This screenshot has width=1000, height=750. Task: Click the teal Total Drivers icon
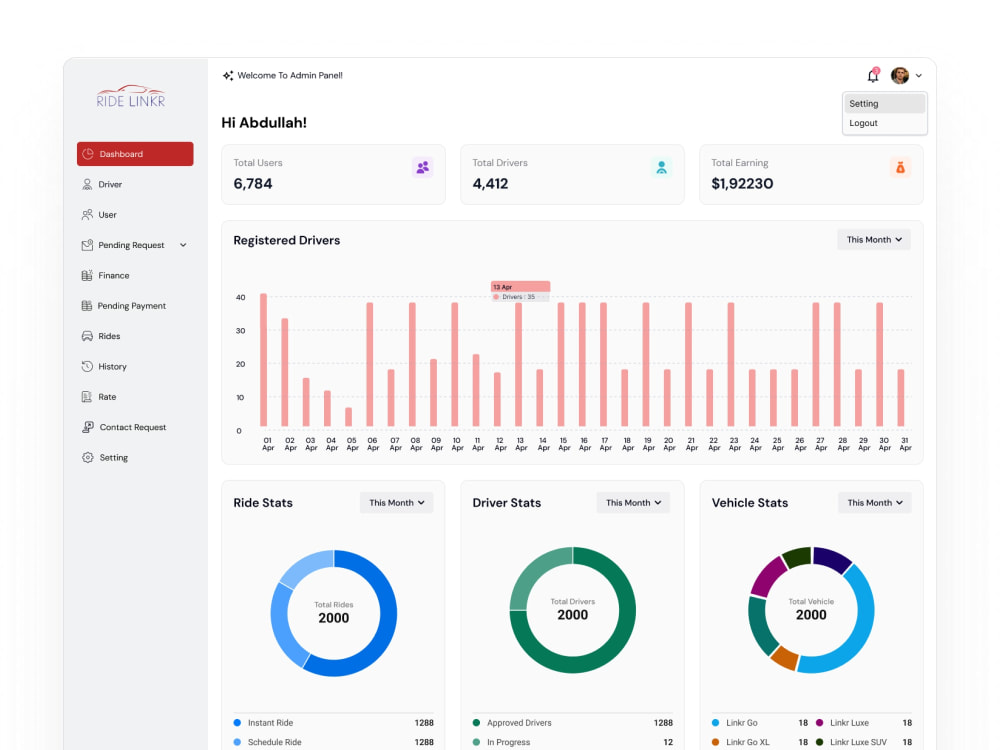pyautogui.click(x=661, y=167)
